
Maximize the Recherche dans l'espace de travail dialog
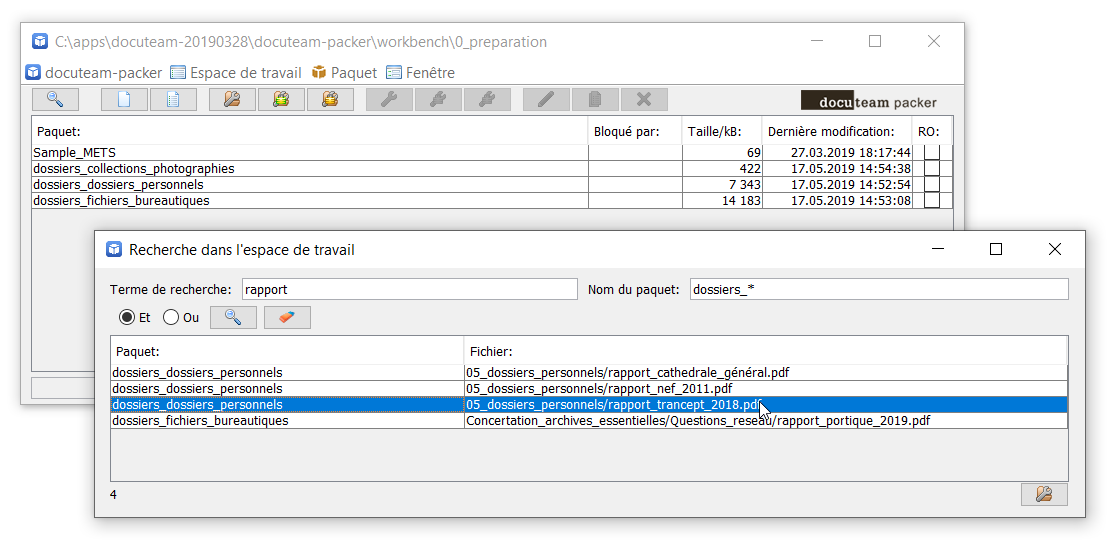996,249
